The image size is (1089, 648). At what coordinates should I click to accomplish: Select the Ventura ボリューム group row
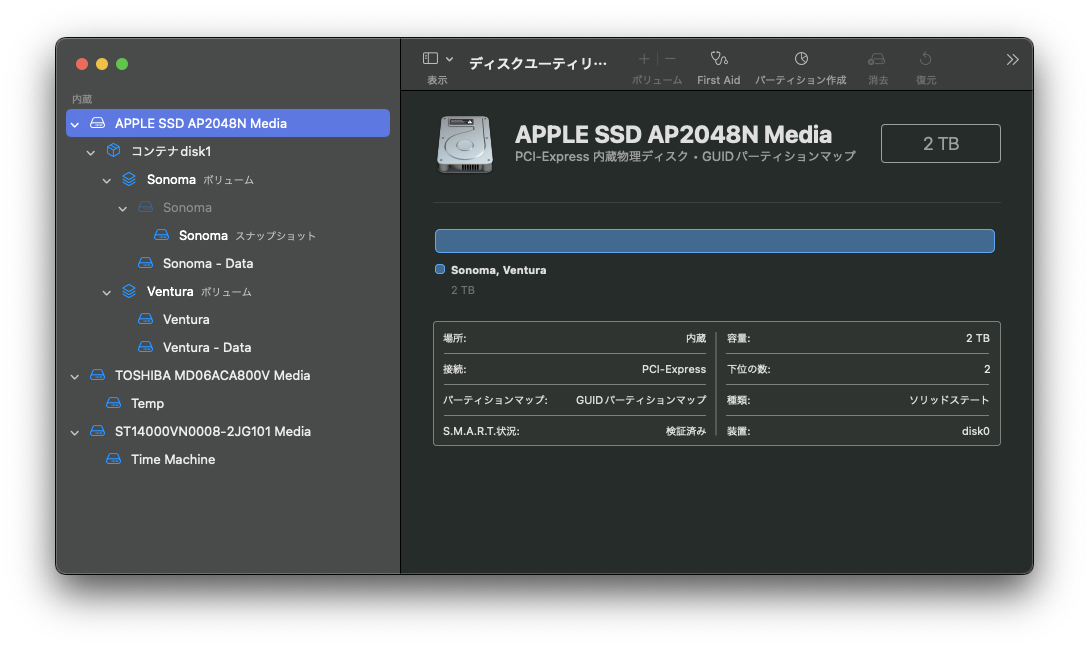click(x=228, y=292)
